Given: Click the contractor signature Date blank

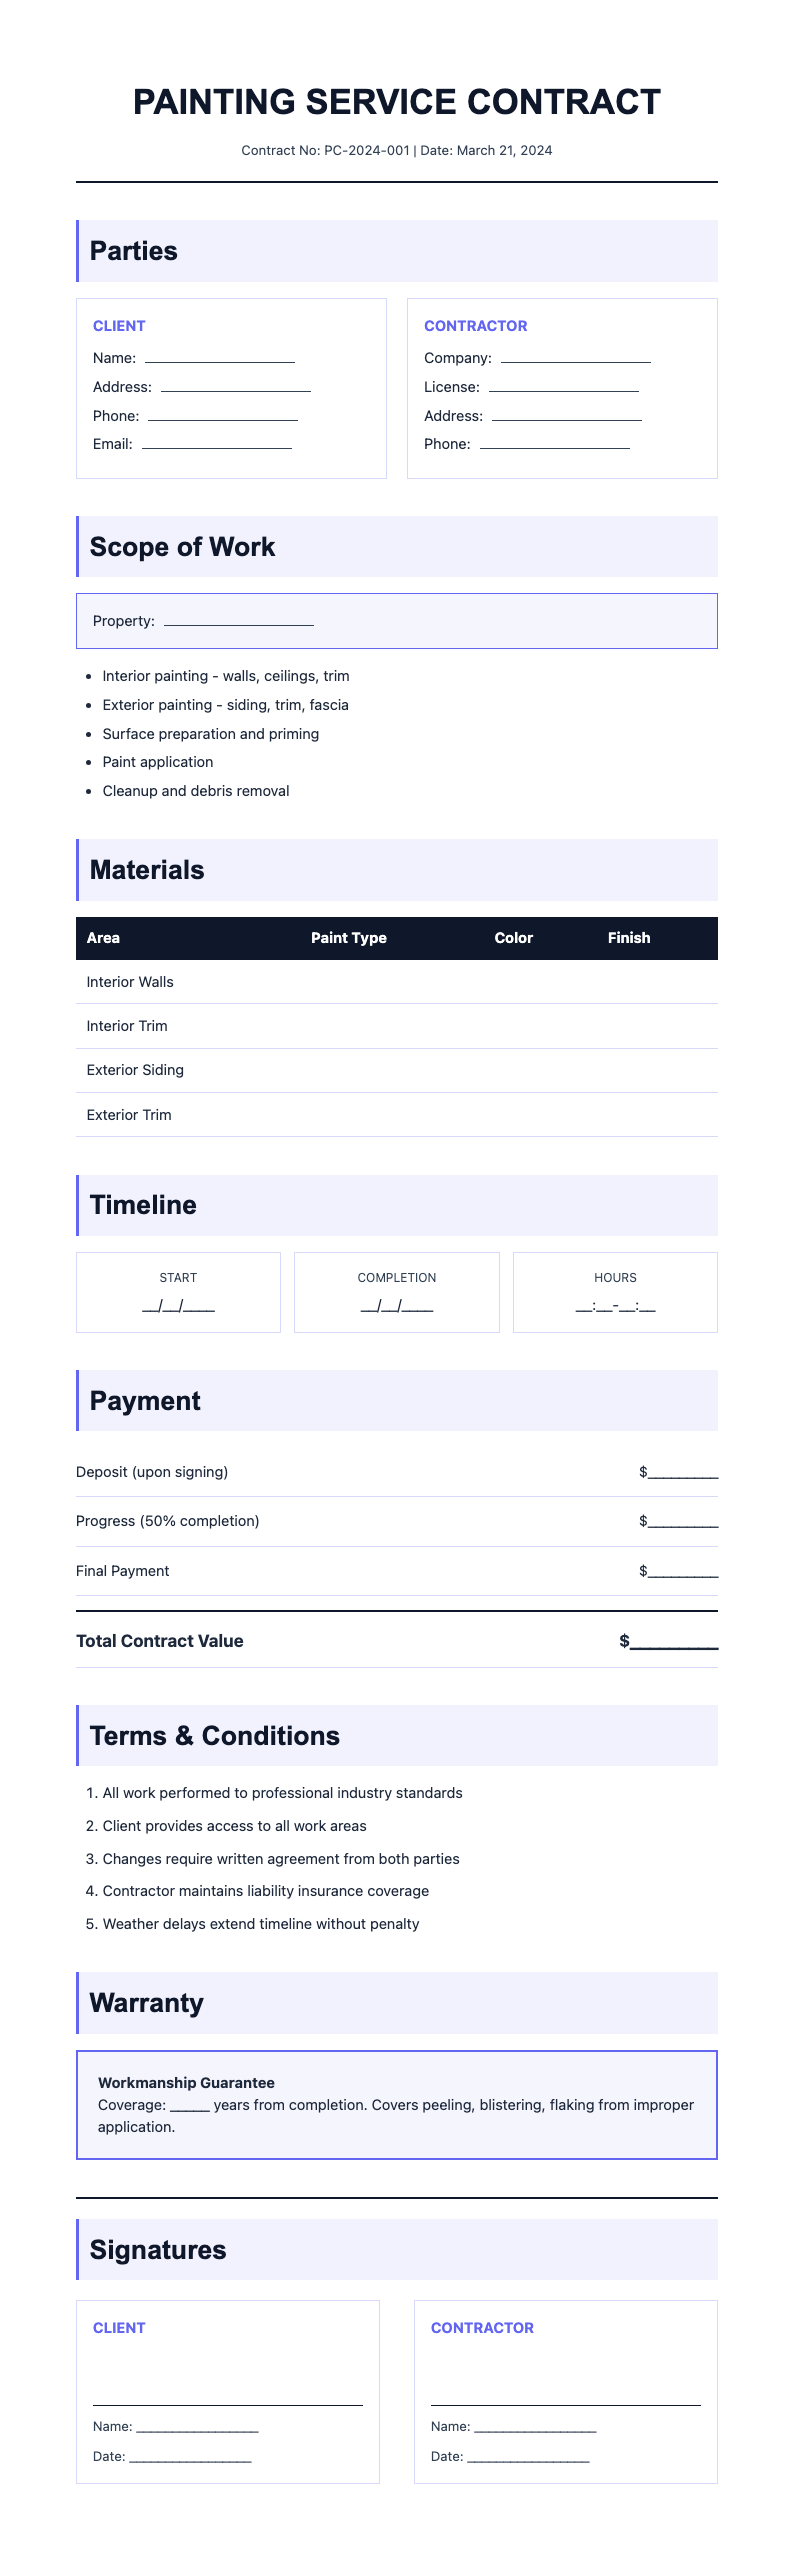Looking at the screenshot, I should tap(528, 2456).
